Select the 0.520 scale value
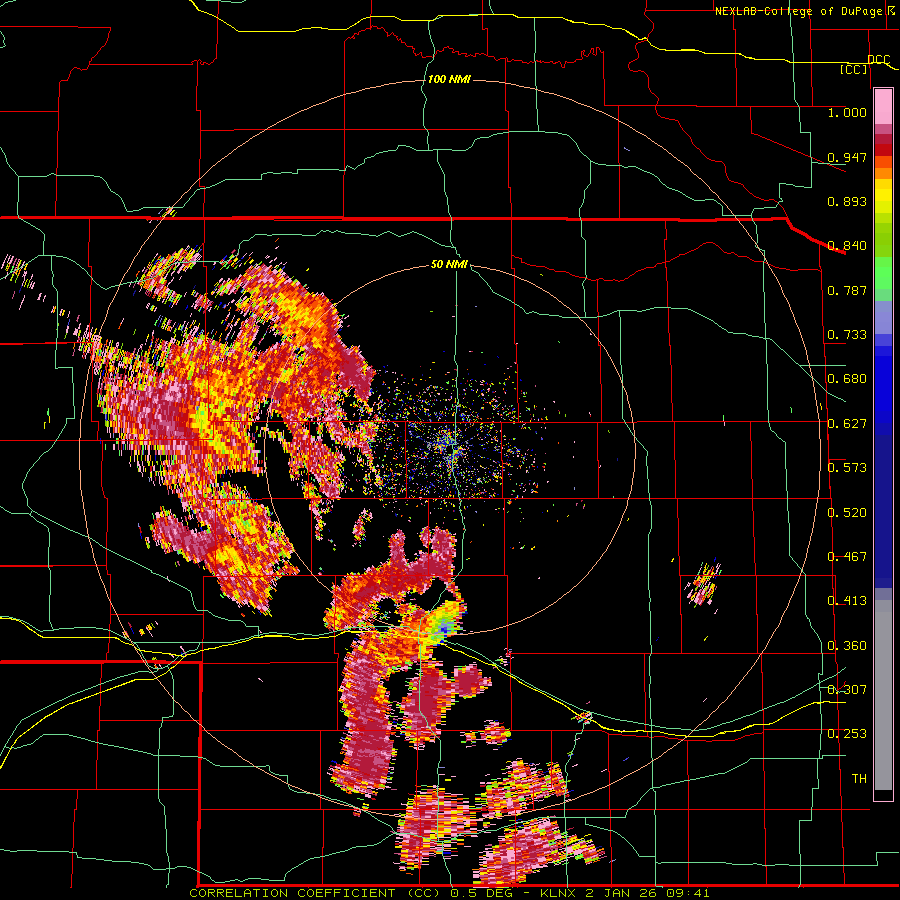Viewport: 900px width, 900px height. pyautogui.click(x=847, y=513)
